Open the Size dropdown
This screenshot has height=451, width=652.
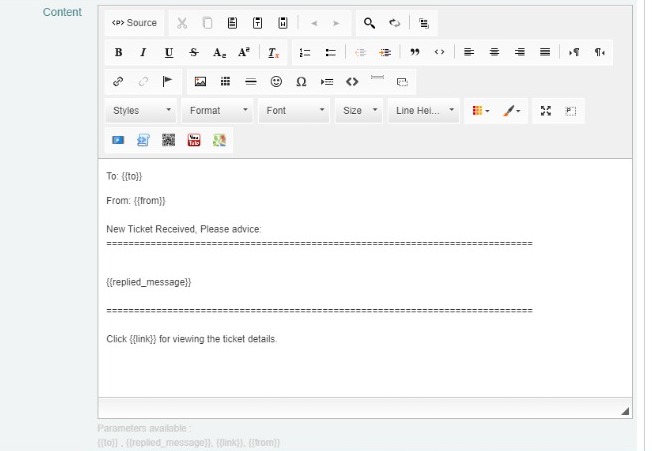pos(360,110)
